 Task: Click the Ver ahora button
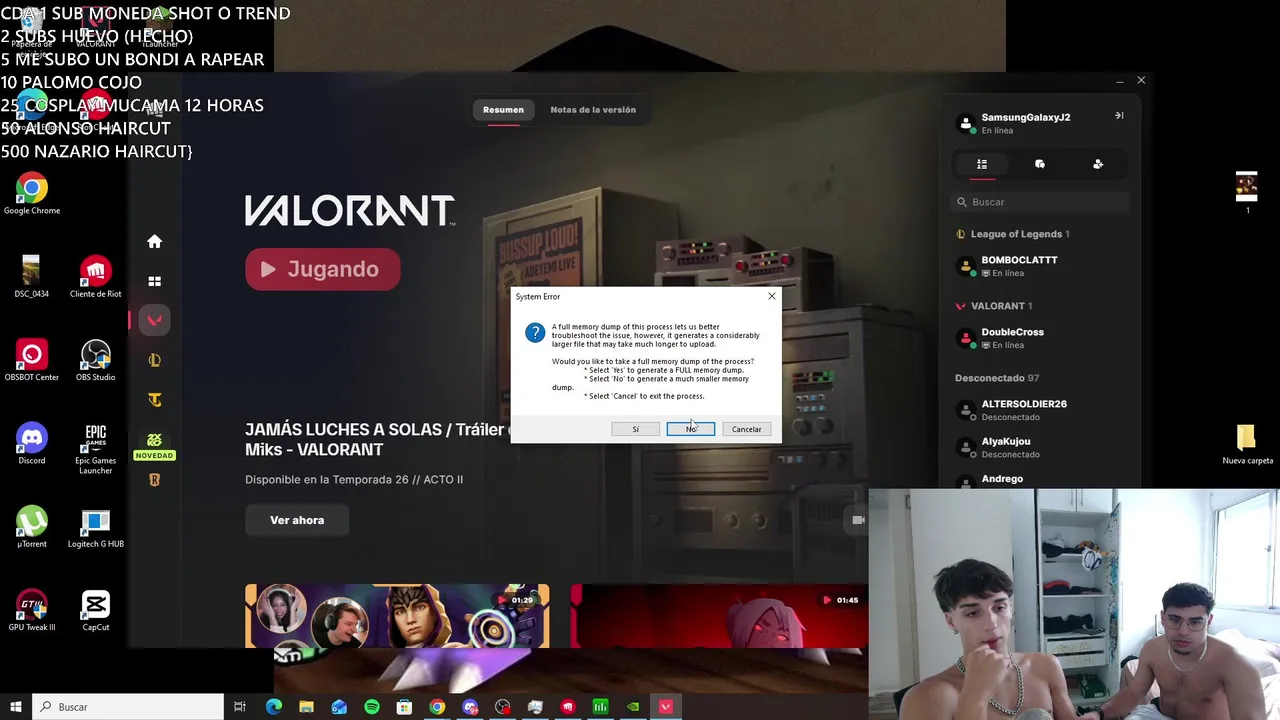297,520
